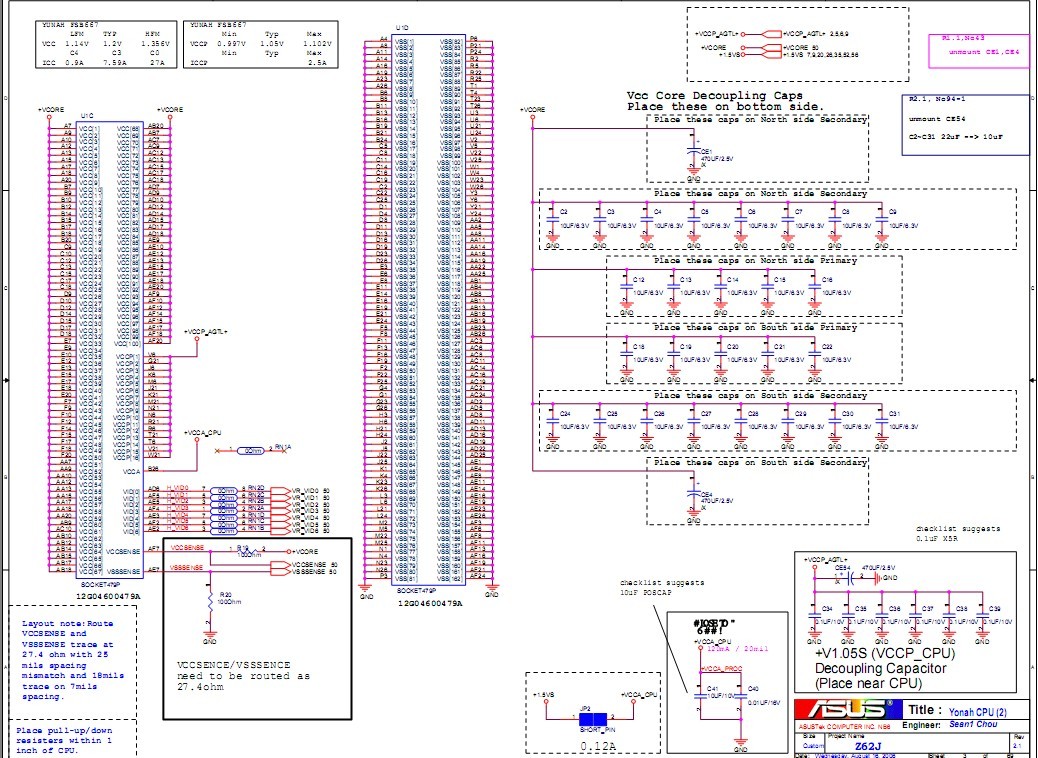Select the RN1A 0 Ohm resistor symbol

click(x=250, y=450)
